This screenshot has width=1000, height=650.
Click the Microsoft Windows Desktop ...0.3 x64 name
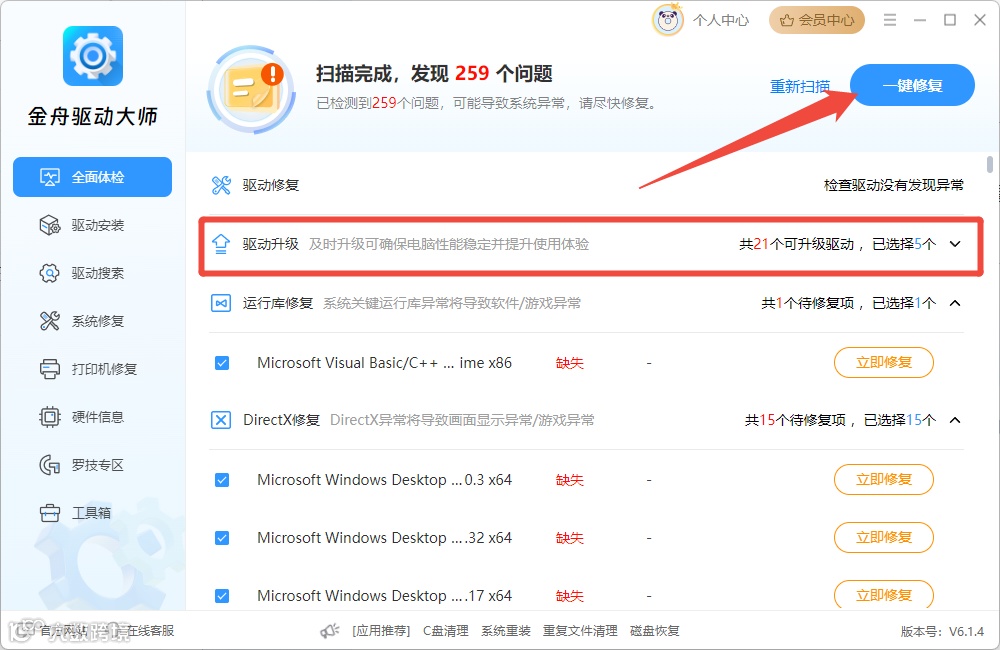(385, 480)
